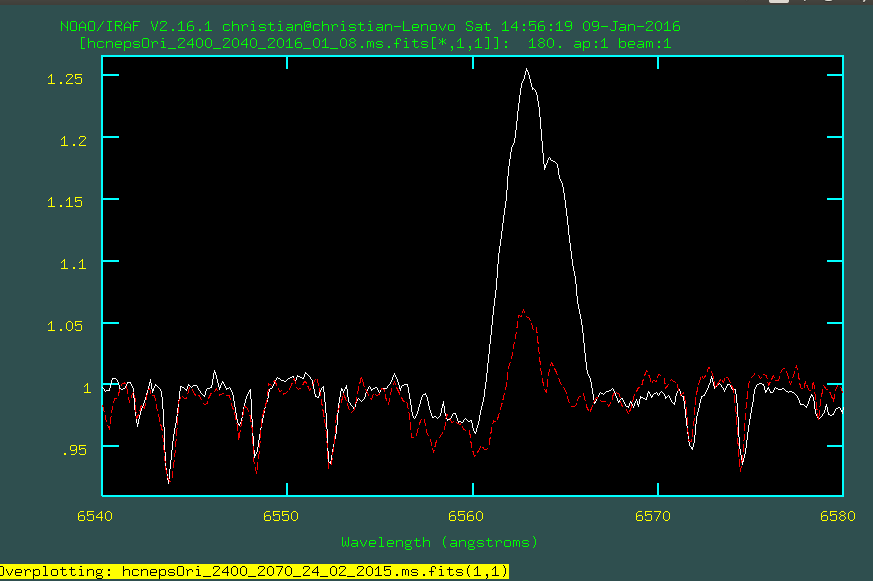Click the deep absorption dip near 6544 angstroms
Viewport: 873px width, 581px height.
point(169,478)
